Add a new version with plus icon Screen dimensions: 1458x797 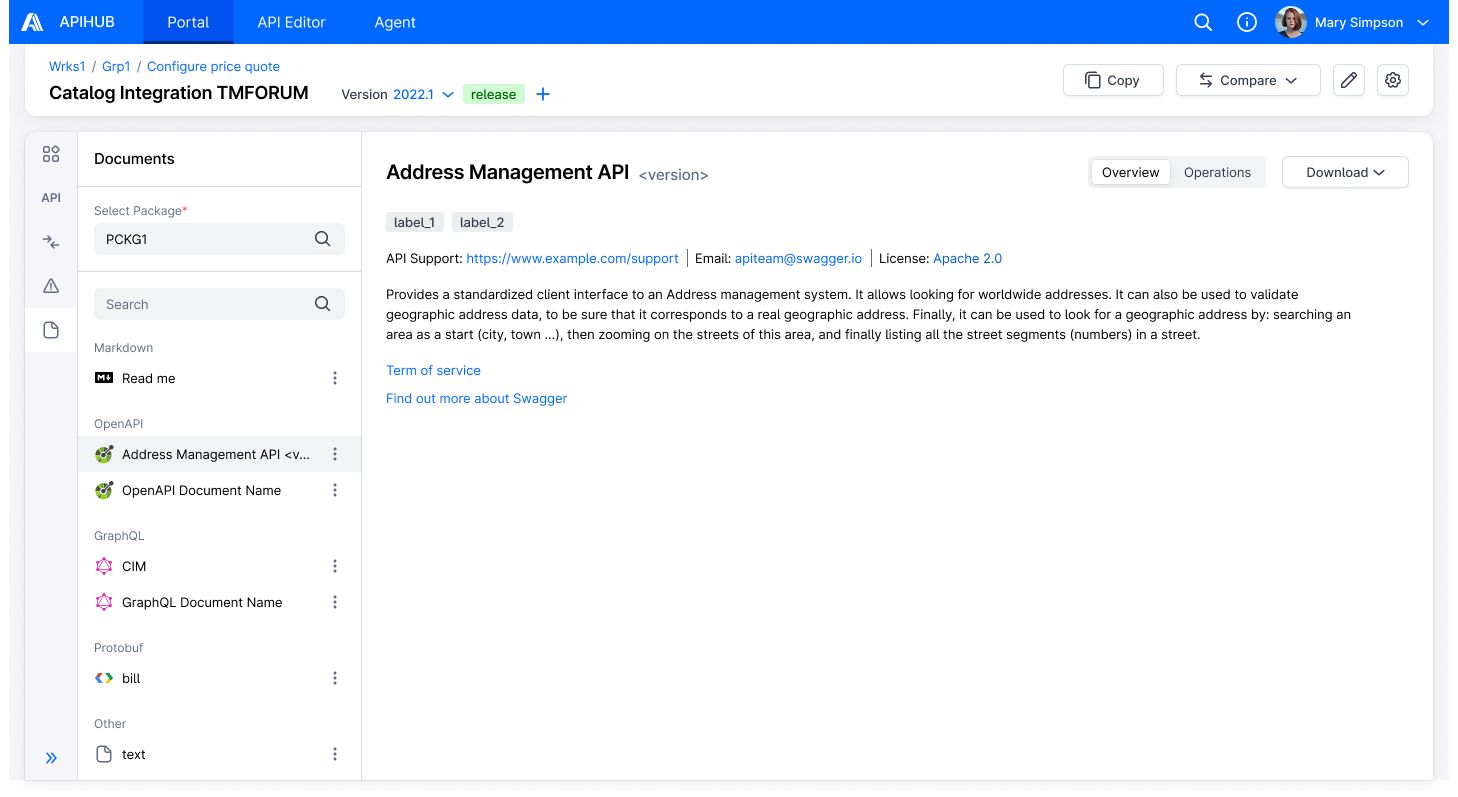[x=543, y=94]
